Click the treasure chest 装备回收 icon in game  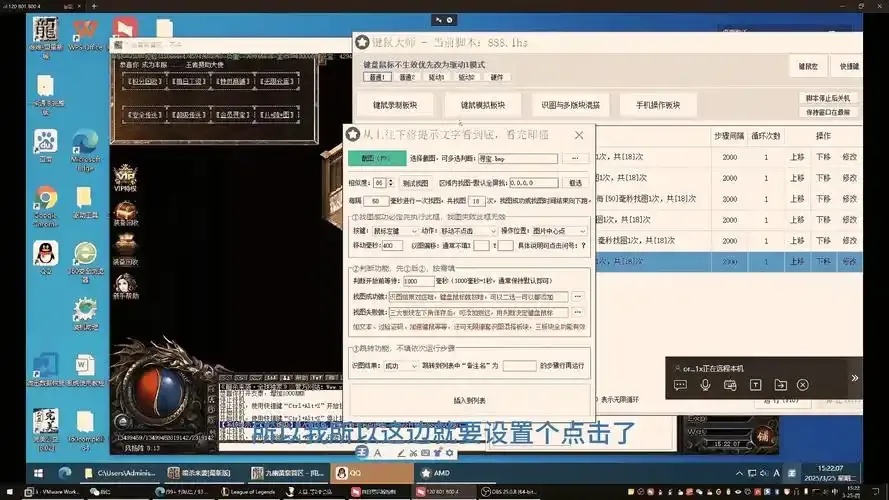coord(125,214)
